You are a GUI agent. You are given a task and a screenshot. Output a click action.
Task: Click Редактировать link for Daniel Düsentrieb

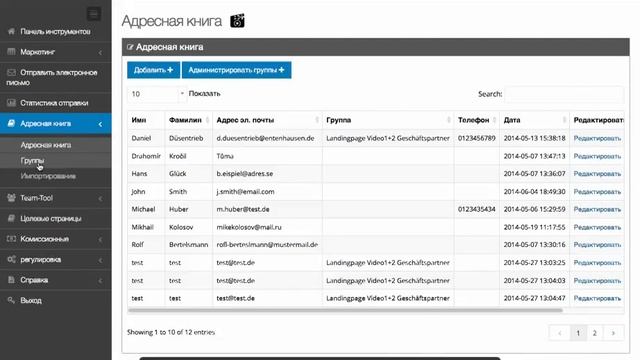pos(597,138)
